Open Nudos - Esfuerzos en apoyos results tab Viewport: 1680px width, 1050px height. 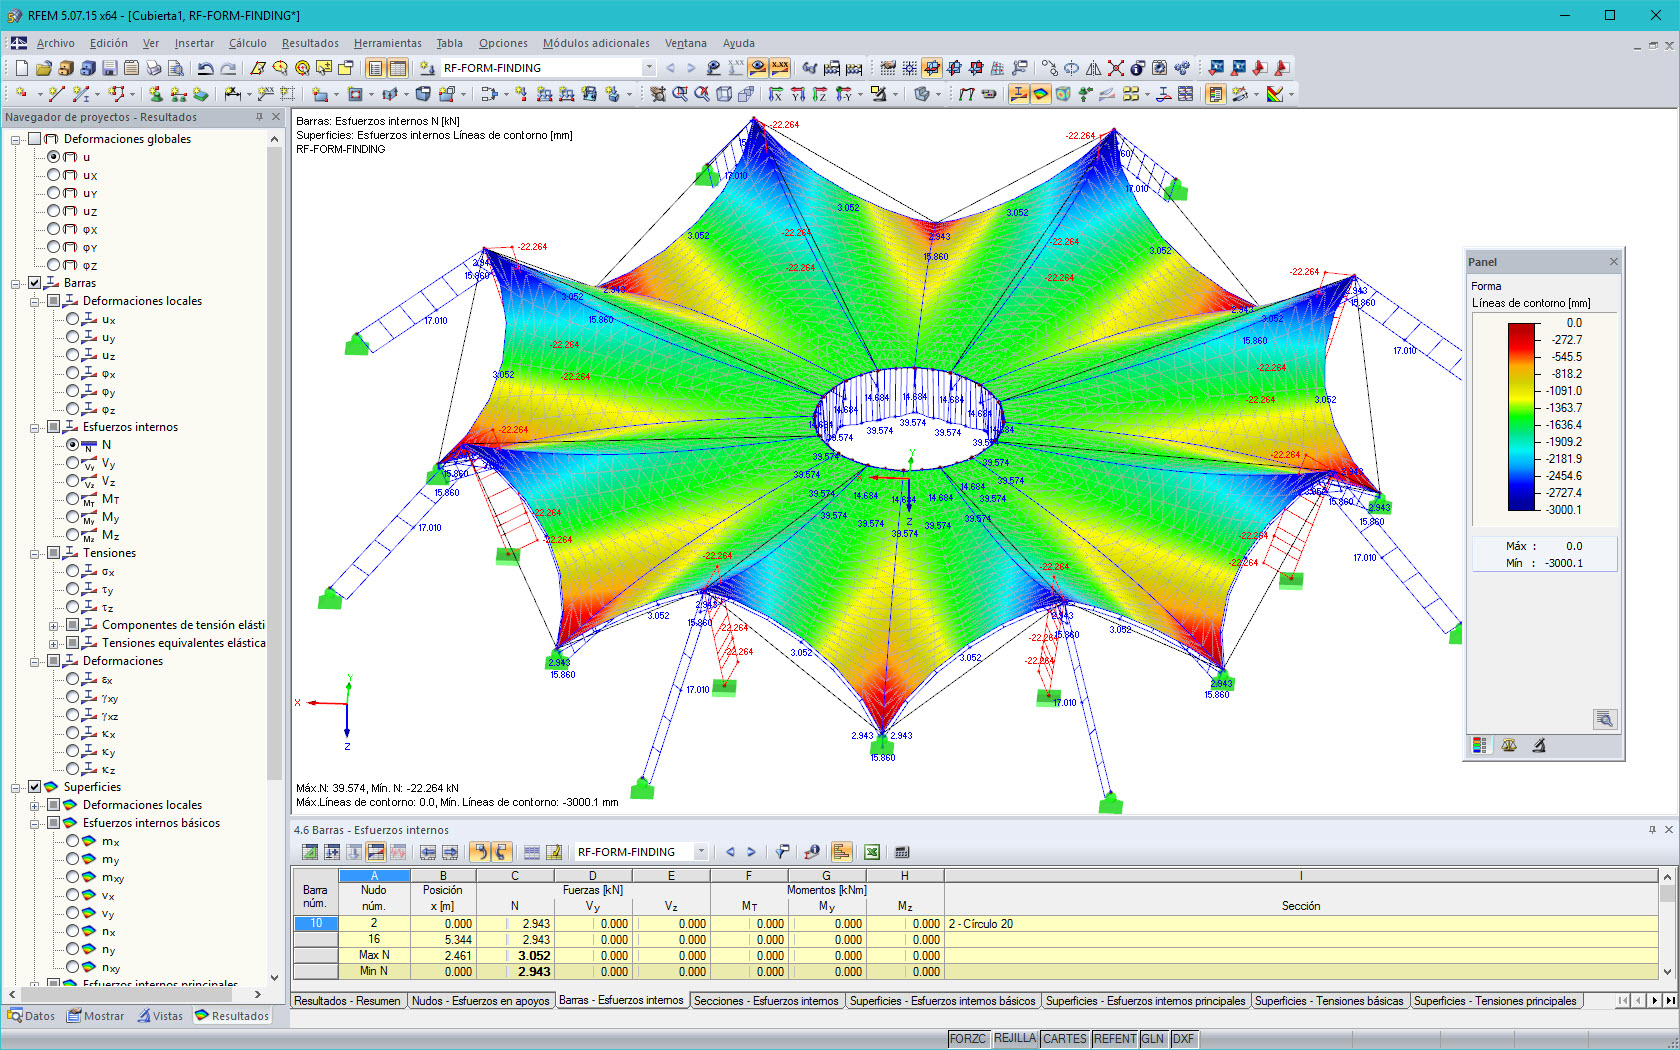pyautogui.click(x=480, y=1000)
